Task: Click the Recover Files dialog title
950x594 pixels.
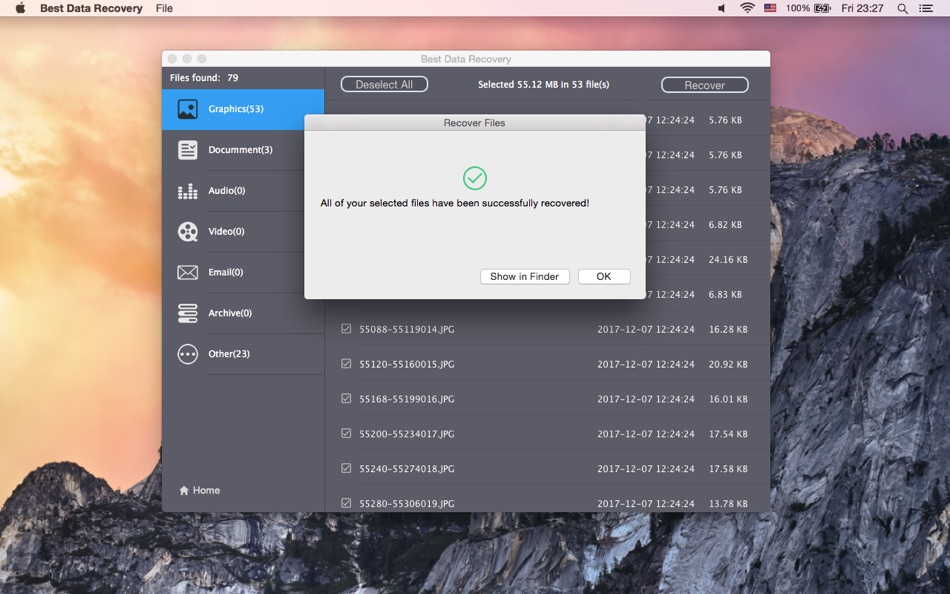Action: click(474, 123)
